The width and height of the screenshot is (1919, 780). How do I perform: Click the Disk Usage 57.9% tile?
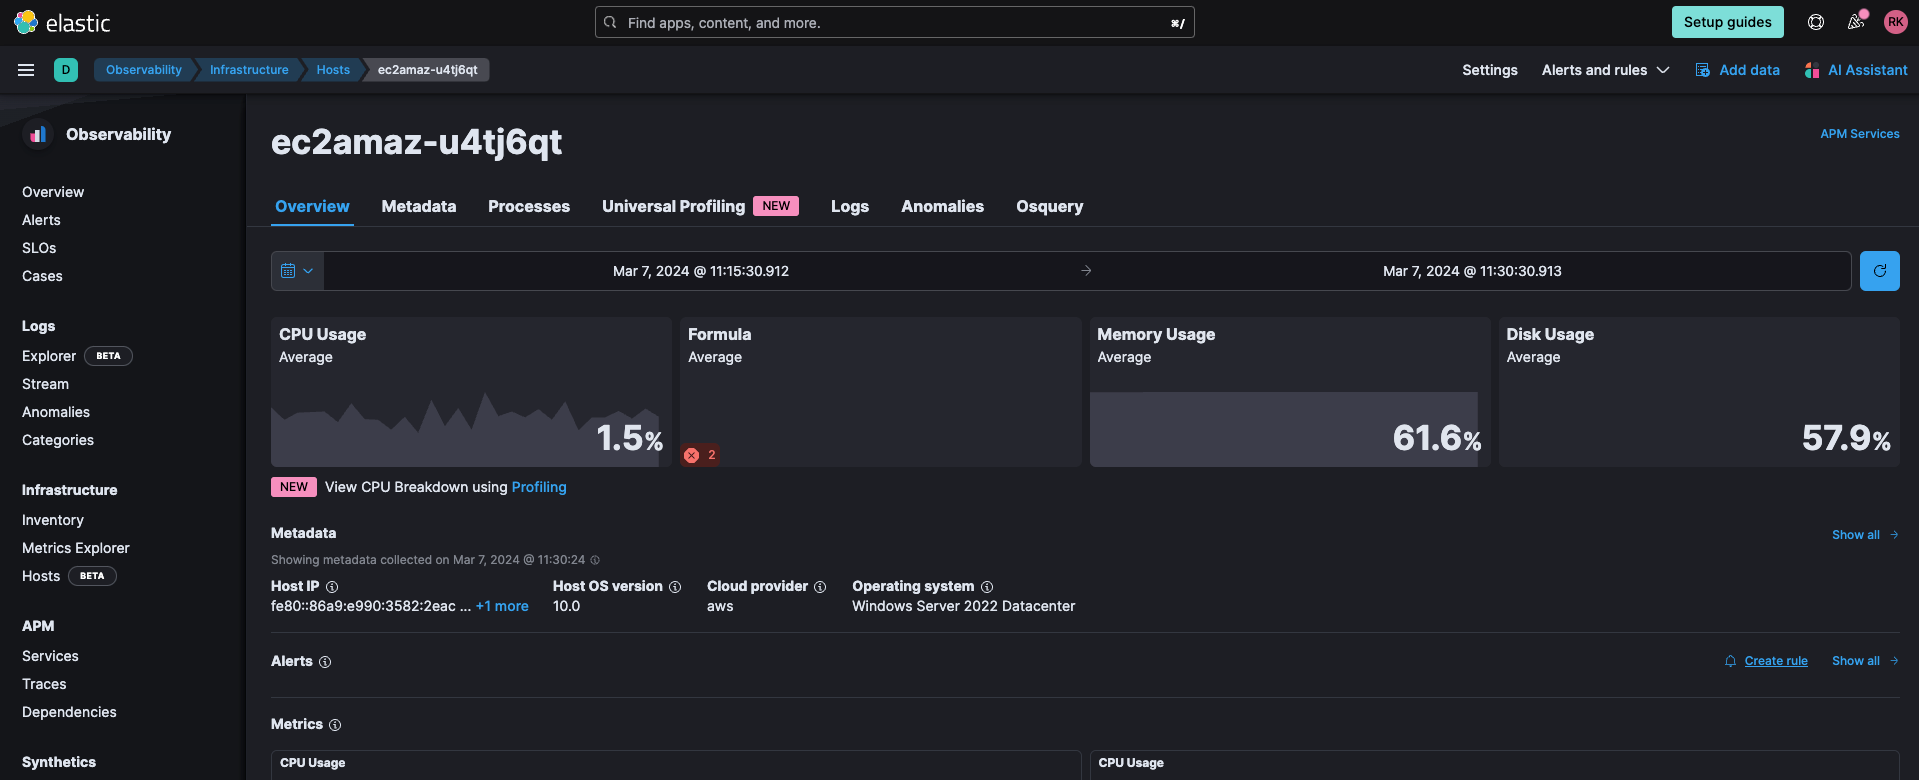pos(1699,392)
